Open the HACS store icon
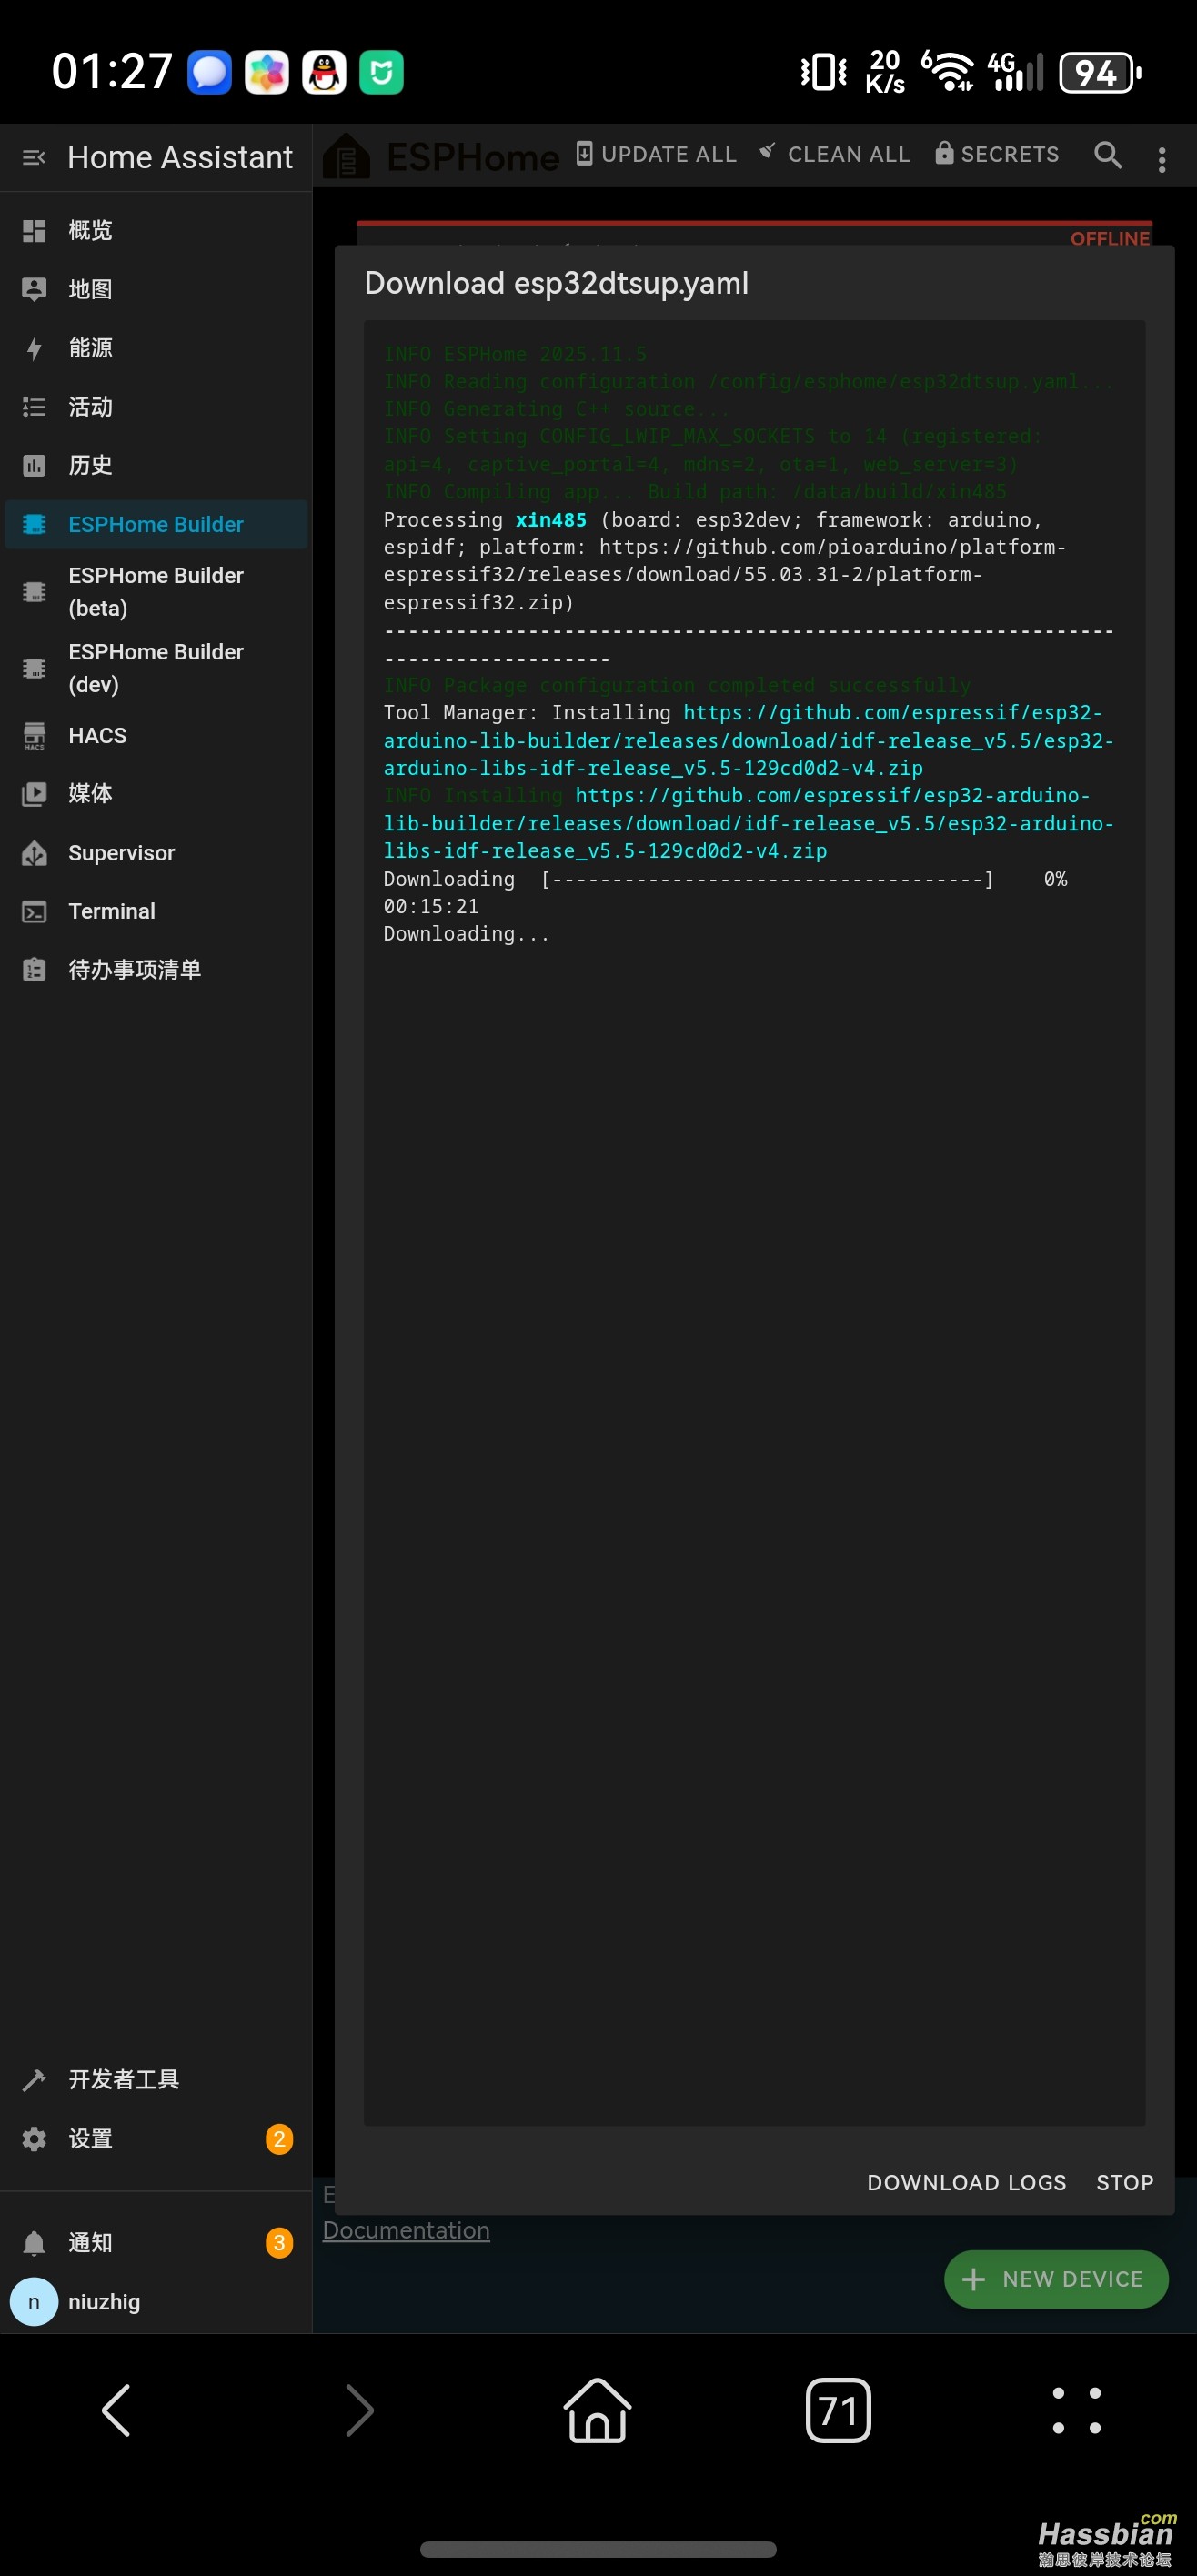The image size is (1197, 2576). coord(34,736)
